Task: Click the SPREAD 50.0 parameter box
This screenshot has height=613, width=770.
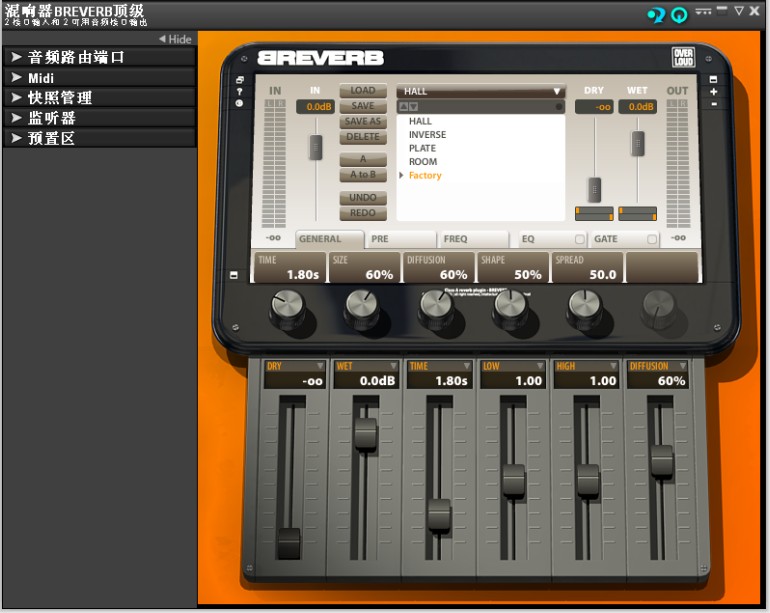Action: pyautogui.click(x=586, y=267)
